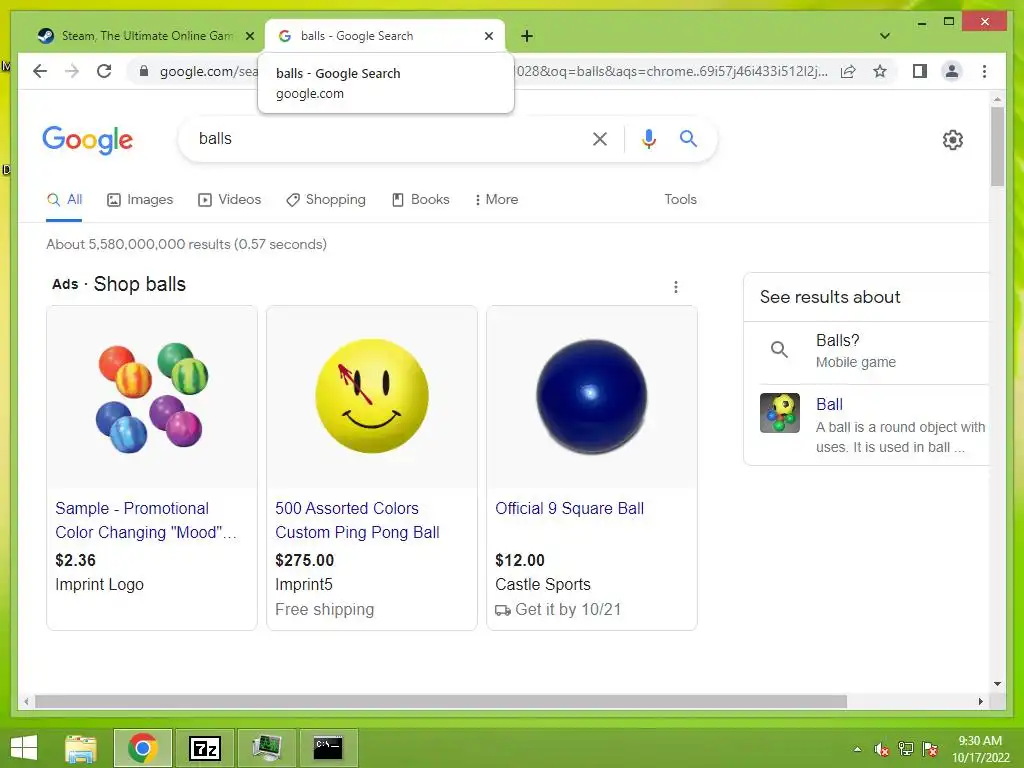Close the balls Google Search tab
Screen dimensions: 1024x768
(488, 36)
